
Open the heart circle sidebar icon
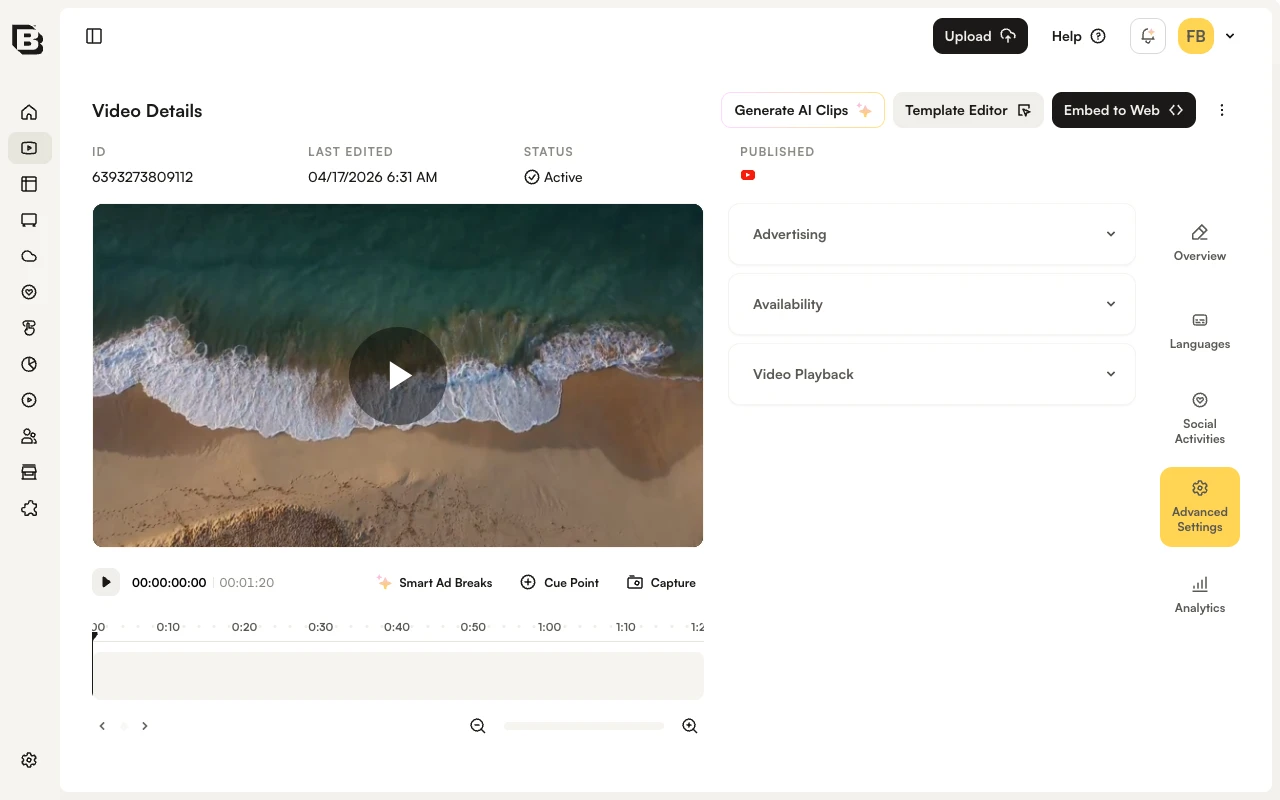pyautogui.click(x=29, y=292)
